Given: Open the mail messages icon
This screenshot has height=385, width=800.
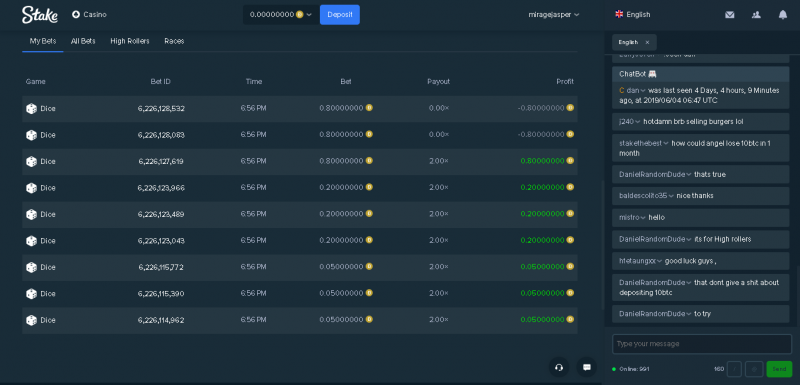Looking at the screenshot, I should tap(730, 15).
